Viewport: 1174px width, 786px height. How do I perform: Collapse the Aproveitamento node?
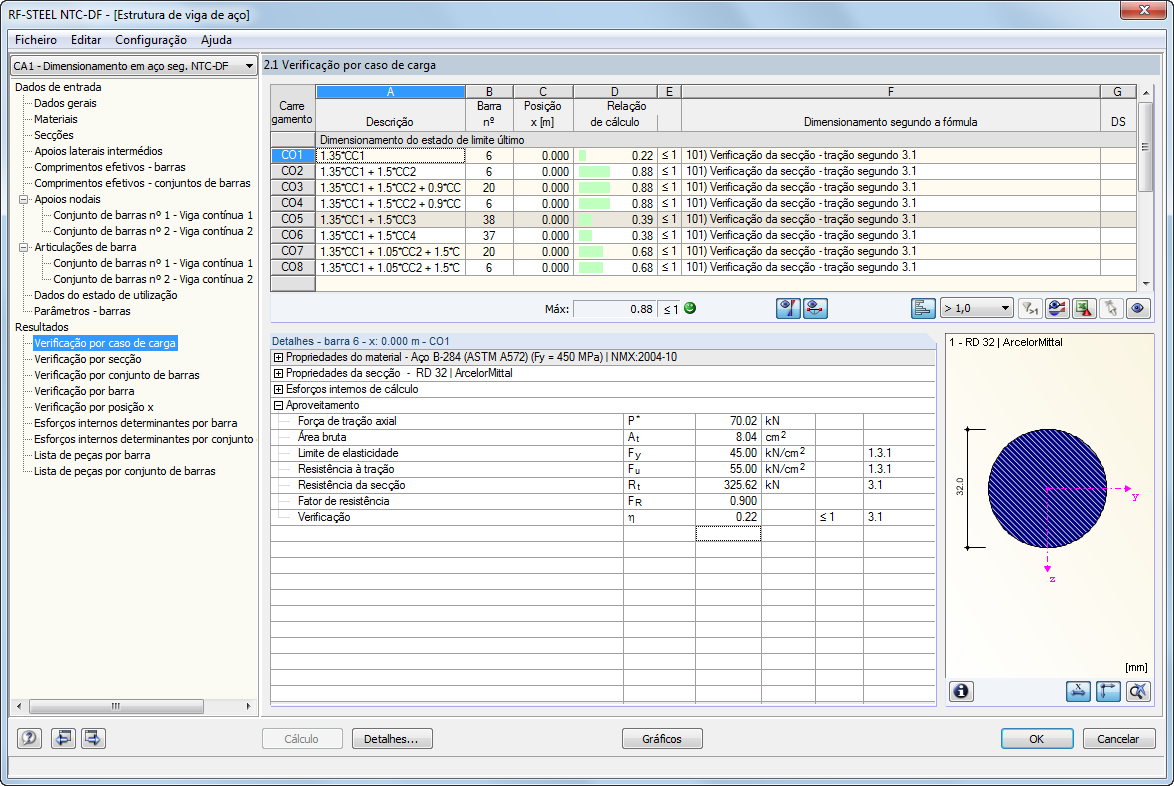279,406
